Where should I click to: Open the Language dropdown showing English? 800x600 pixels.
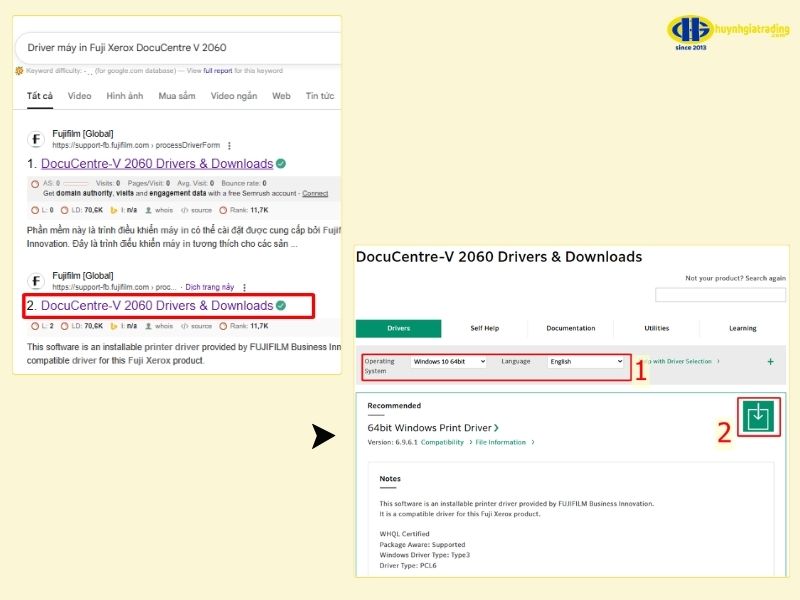586,361
